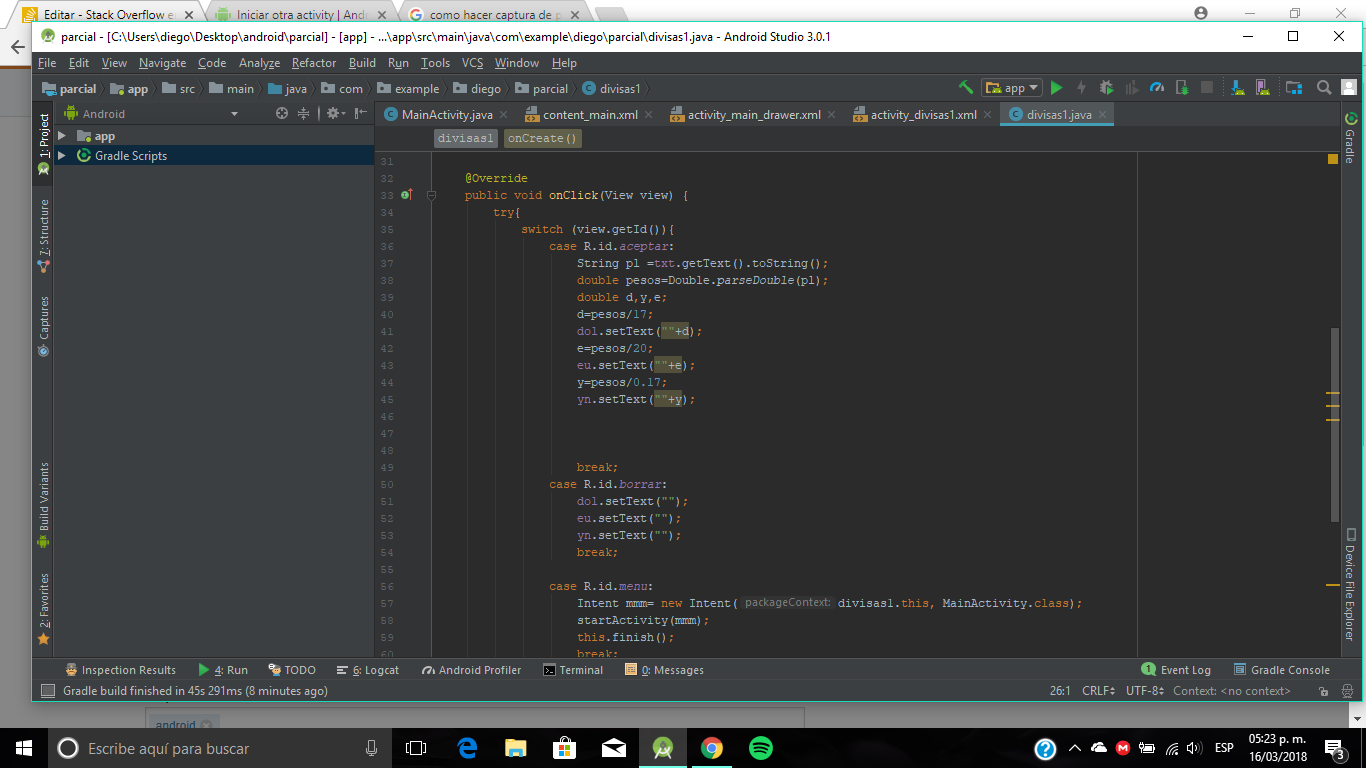This screenshot has width=1366, height=768.
Task: Click the divisas1 breadcrumb in navigation bar
Action: pyautogui.click(x=611, y=89)
